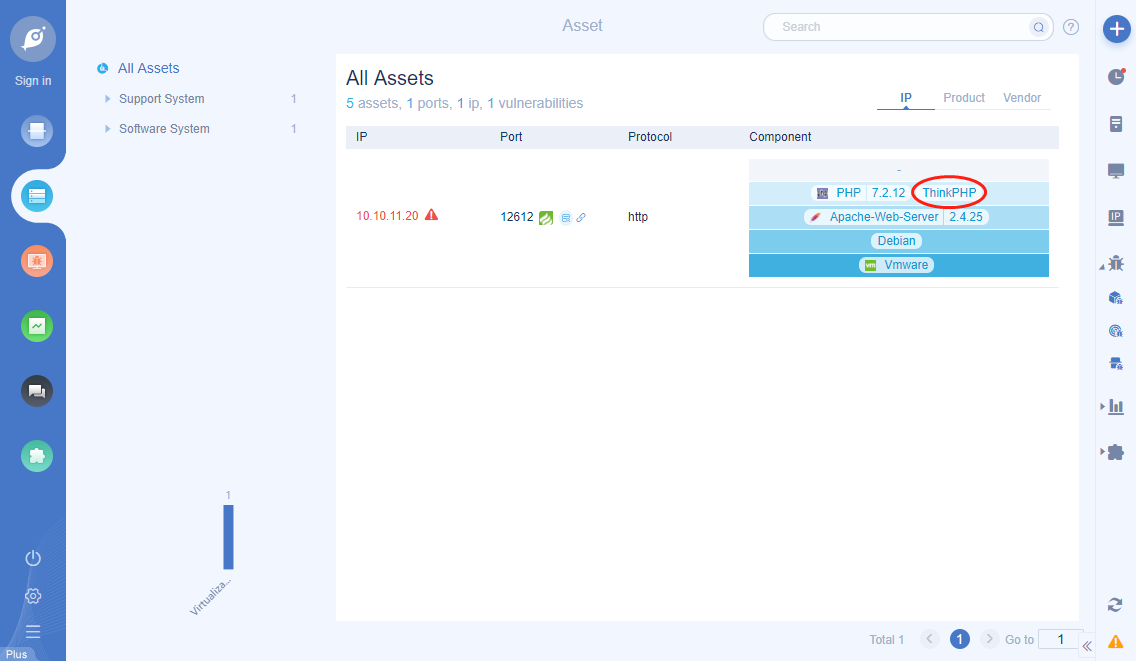The width and height of the screenshot is (1136, 661).
Task: Select All Assets in the tree
Action: (x=149, y=68)
